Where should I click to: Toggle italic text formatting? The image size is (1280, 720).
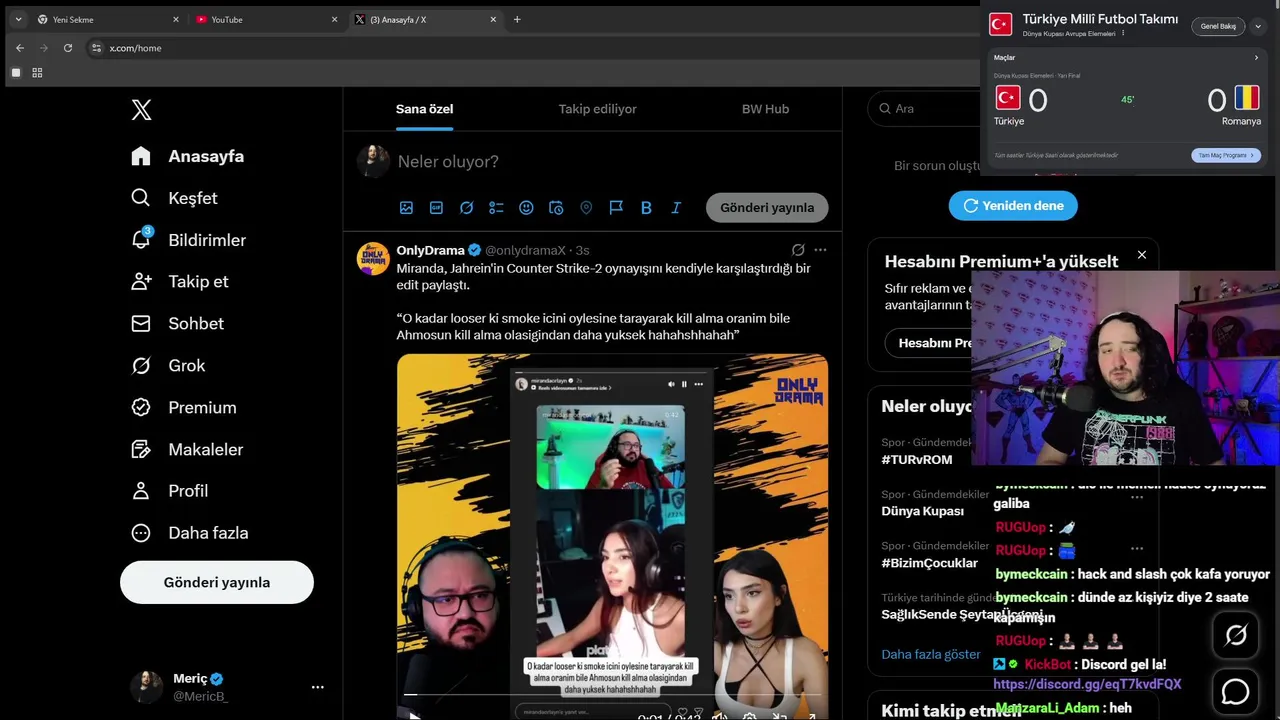point(676,208)
